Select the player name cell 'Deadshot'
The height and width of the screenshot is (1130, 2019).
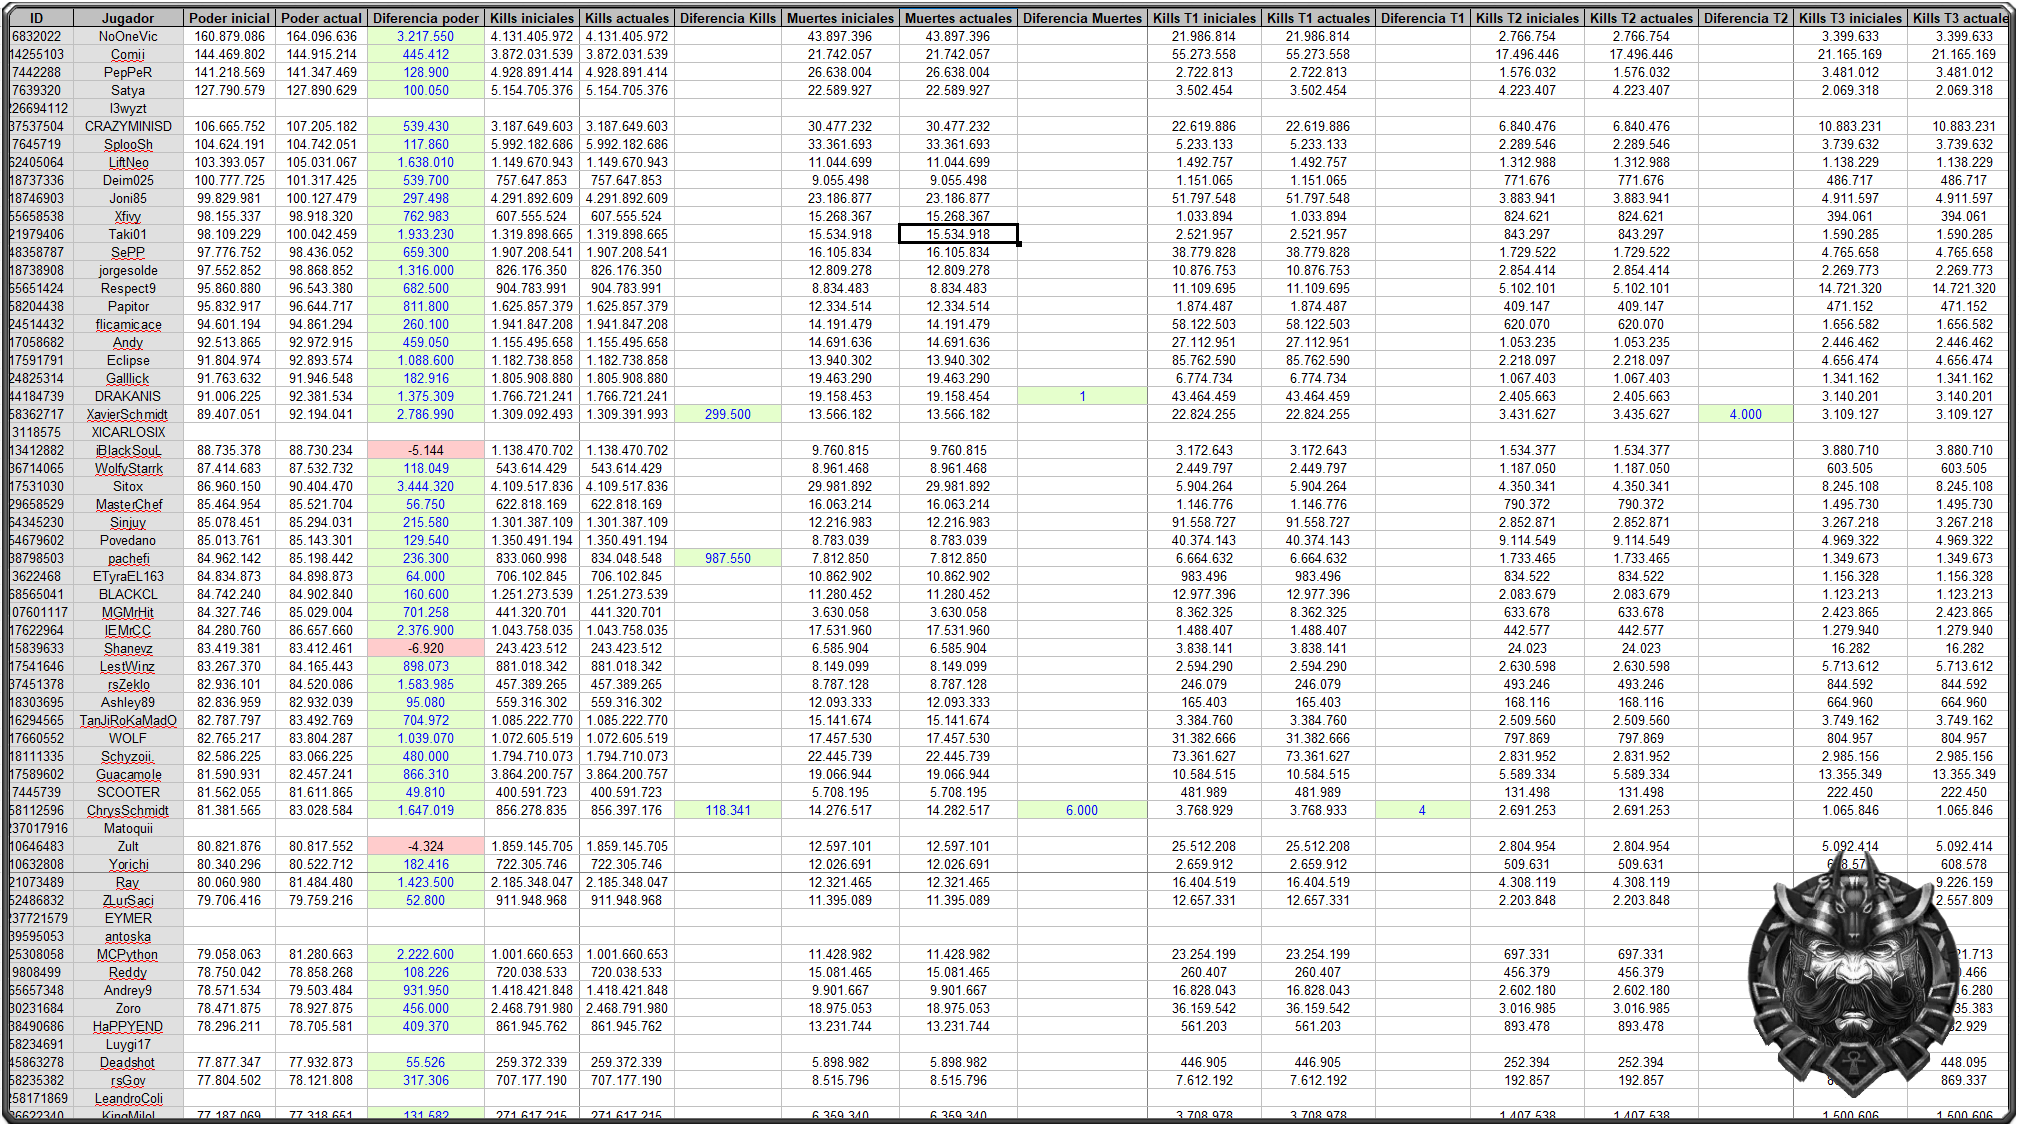click(x=128, y=1062)
